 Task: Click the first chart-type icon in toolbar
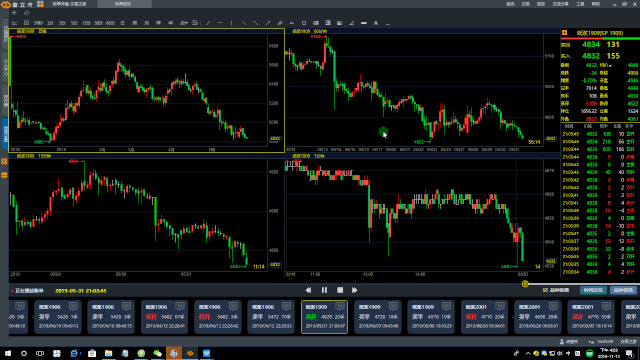pyautogui.click(x=15, y=23)
